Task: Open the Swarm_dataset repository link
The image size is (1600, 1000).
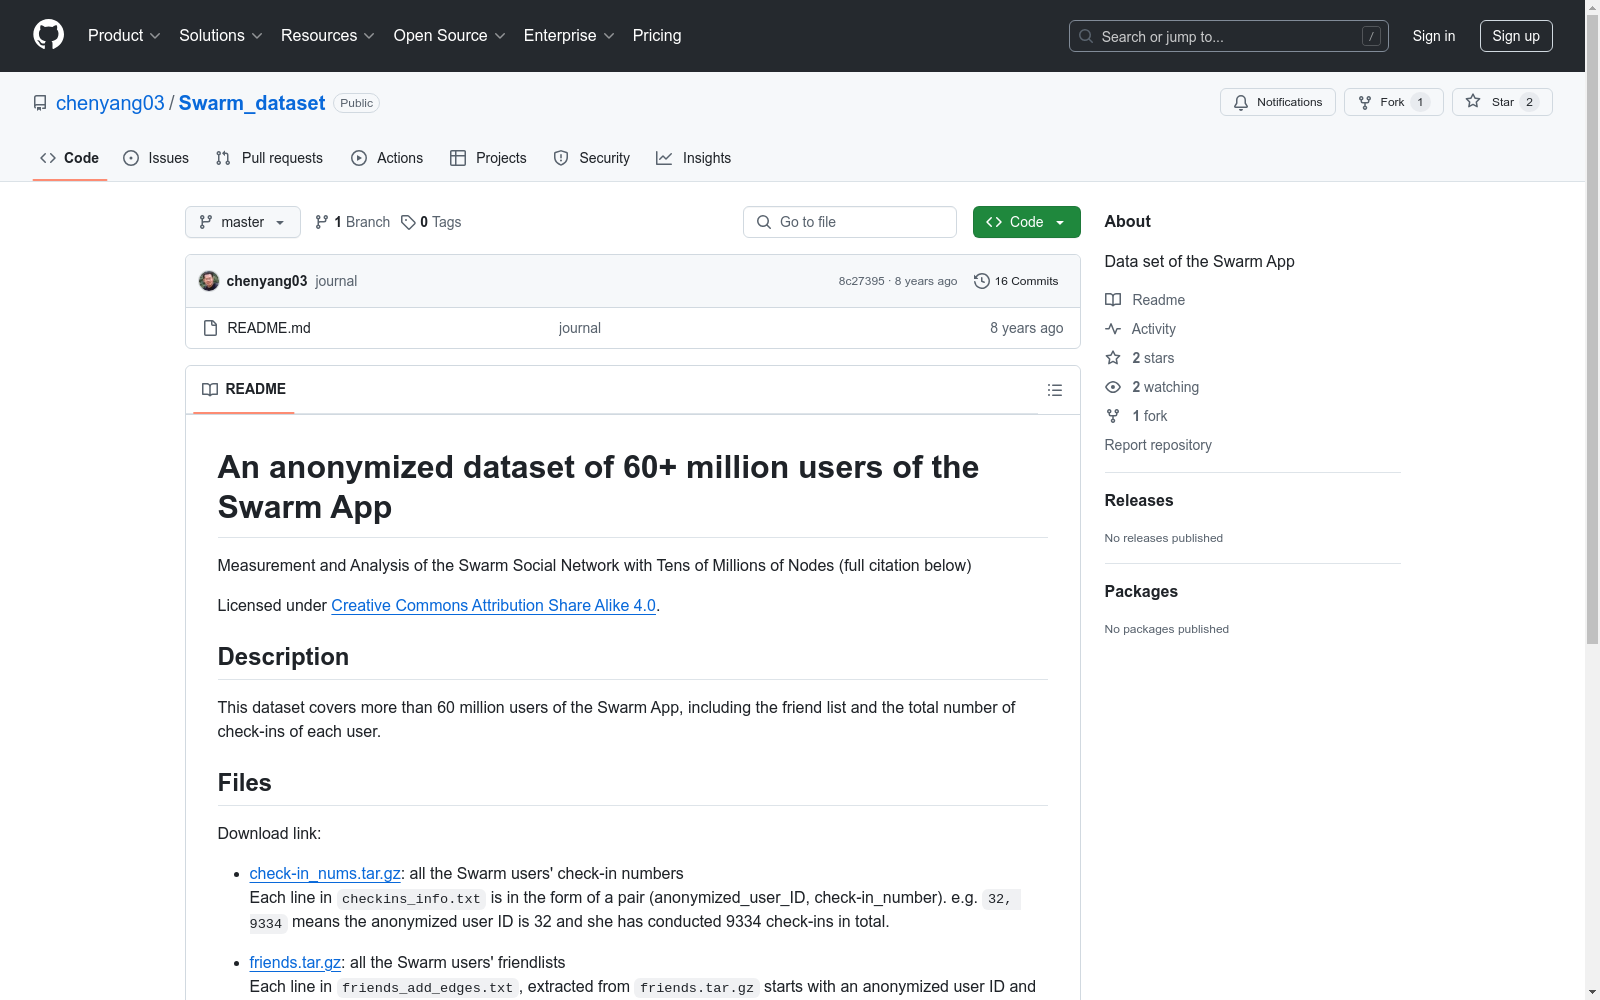Action: click(x=252, y=103)
